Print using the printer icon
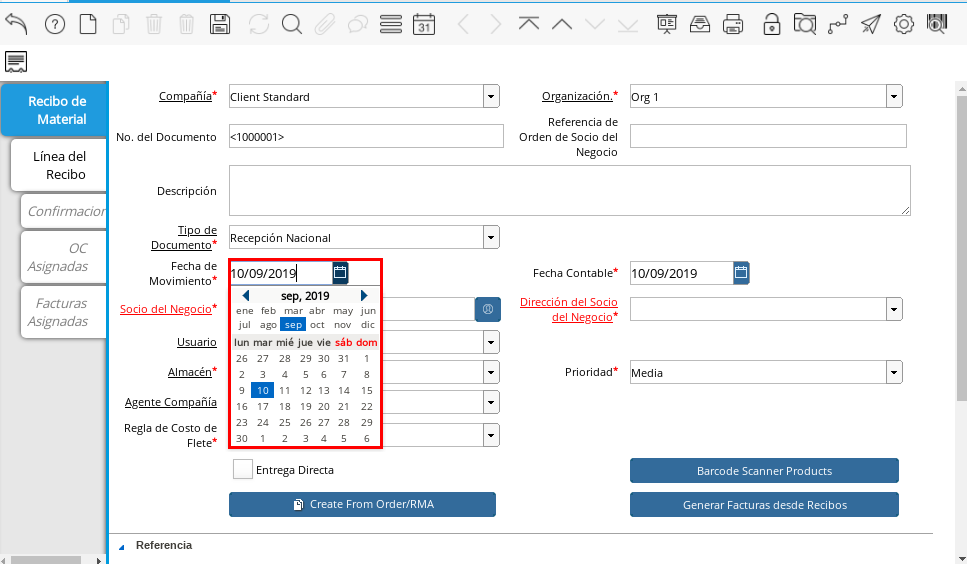Screen dimensions: 967x564 (x=733, y=25)
